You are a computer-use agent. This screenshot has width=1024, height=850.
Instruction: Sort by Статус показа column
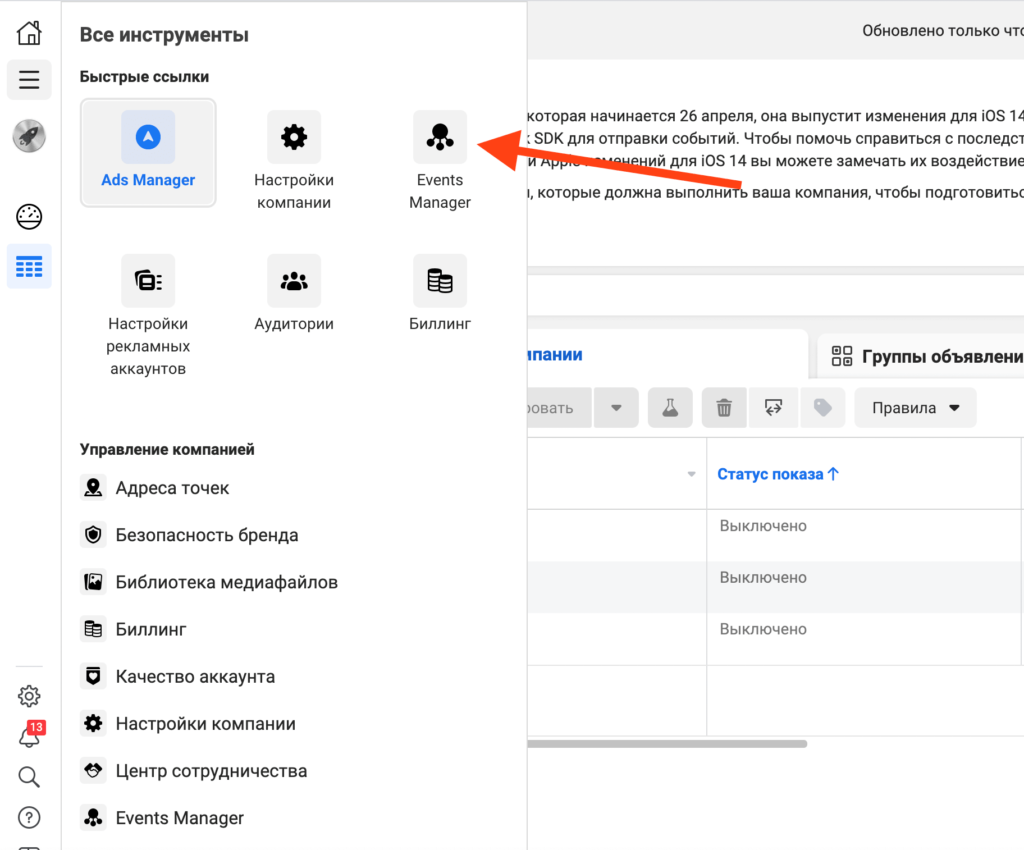pos(777,474)
